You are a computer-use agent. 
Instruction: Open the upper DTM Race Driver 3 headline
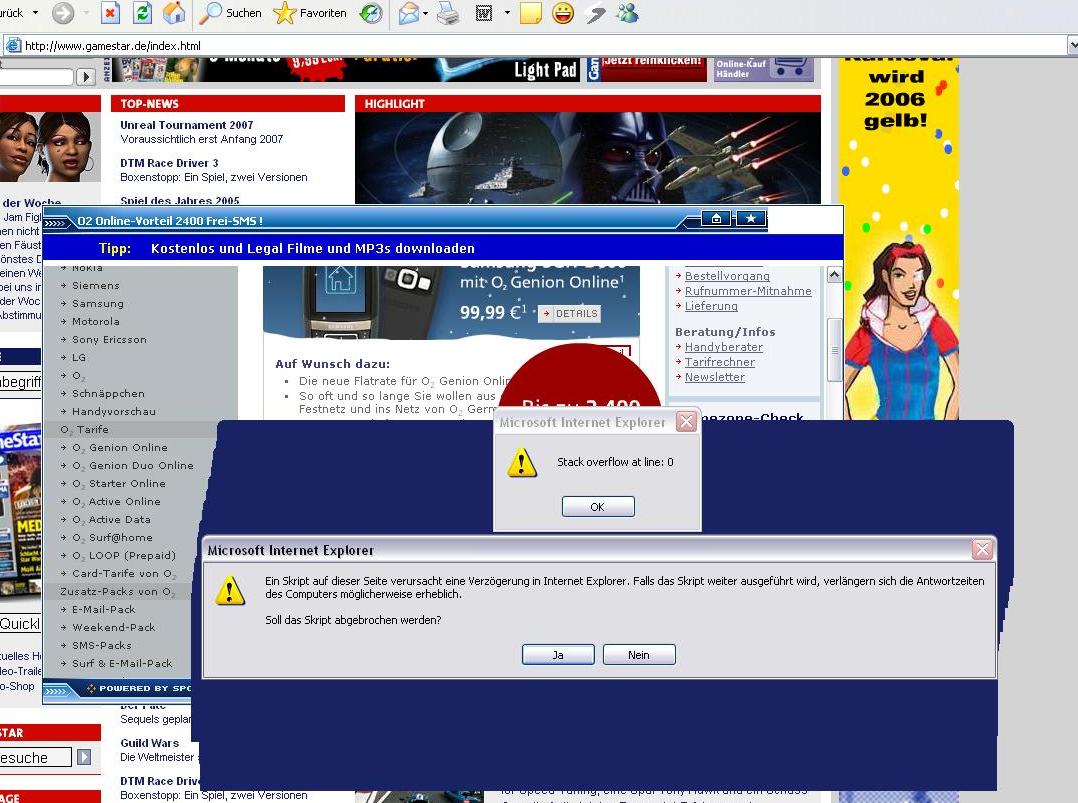click(169, 163)
